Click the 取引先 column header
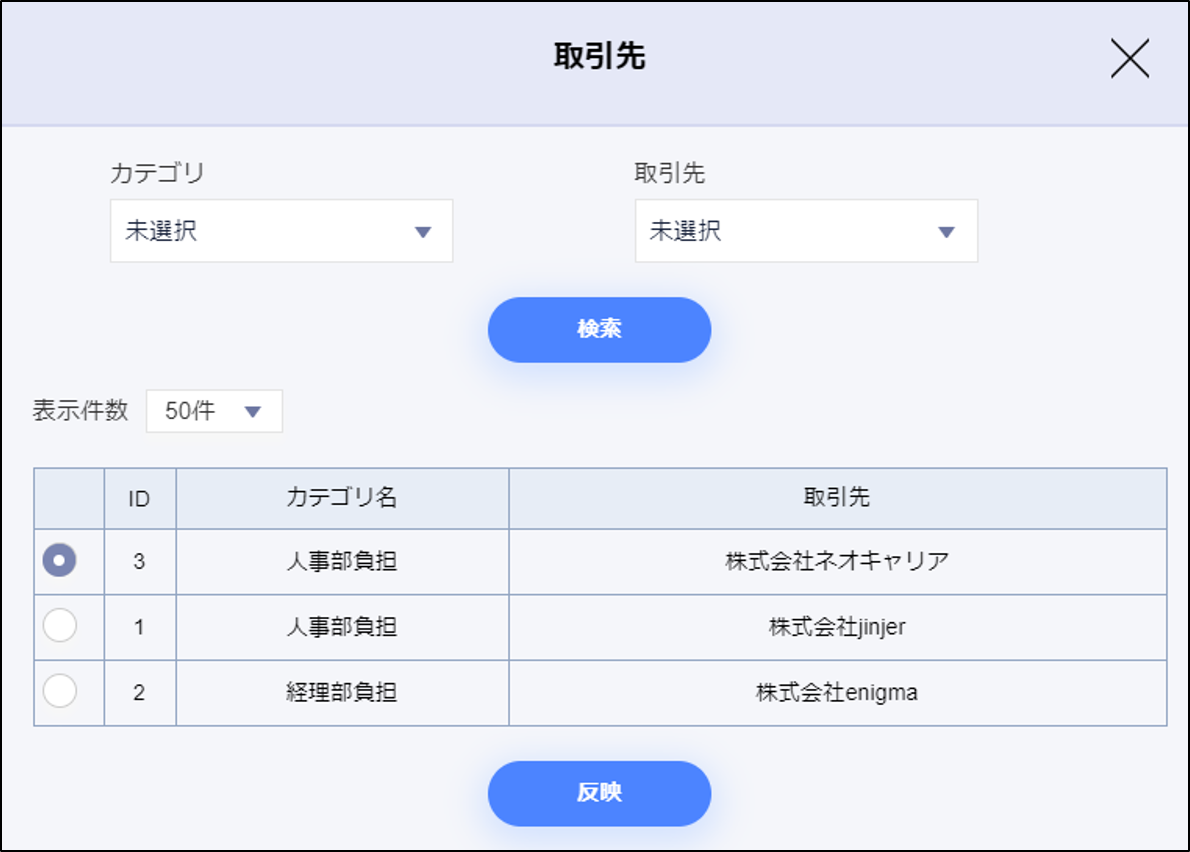The width and height of the screenshot is (1190, 852). pos(837,498)
